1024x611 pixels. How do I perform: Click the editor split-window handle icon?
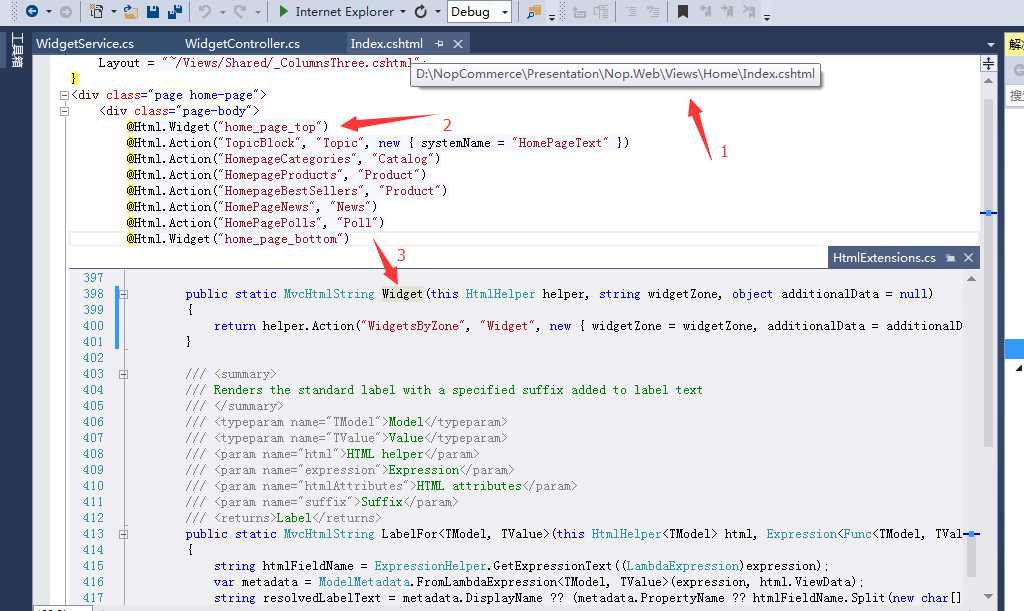click(988, 63)
